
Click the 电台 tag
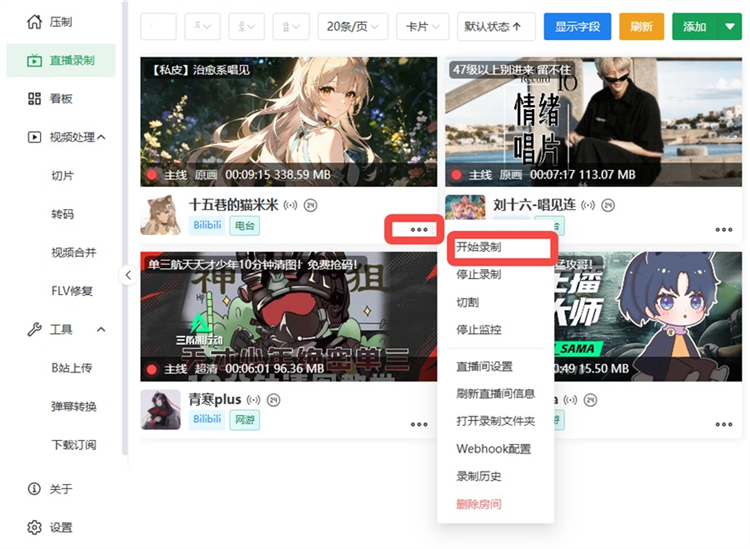[244, 226]
